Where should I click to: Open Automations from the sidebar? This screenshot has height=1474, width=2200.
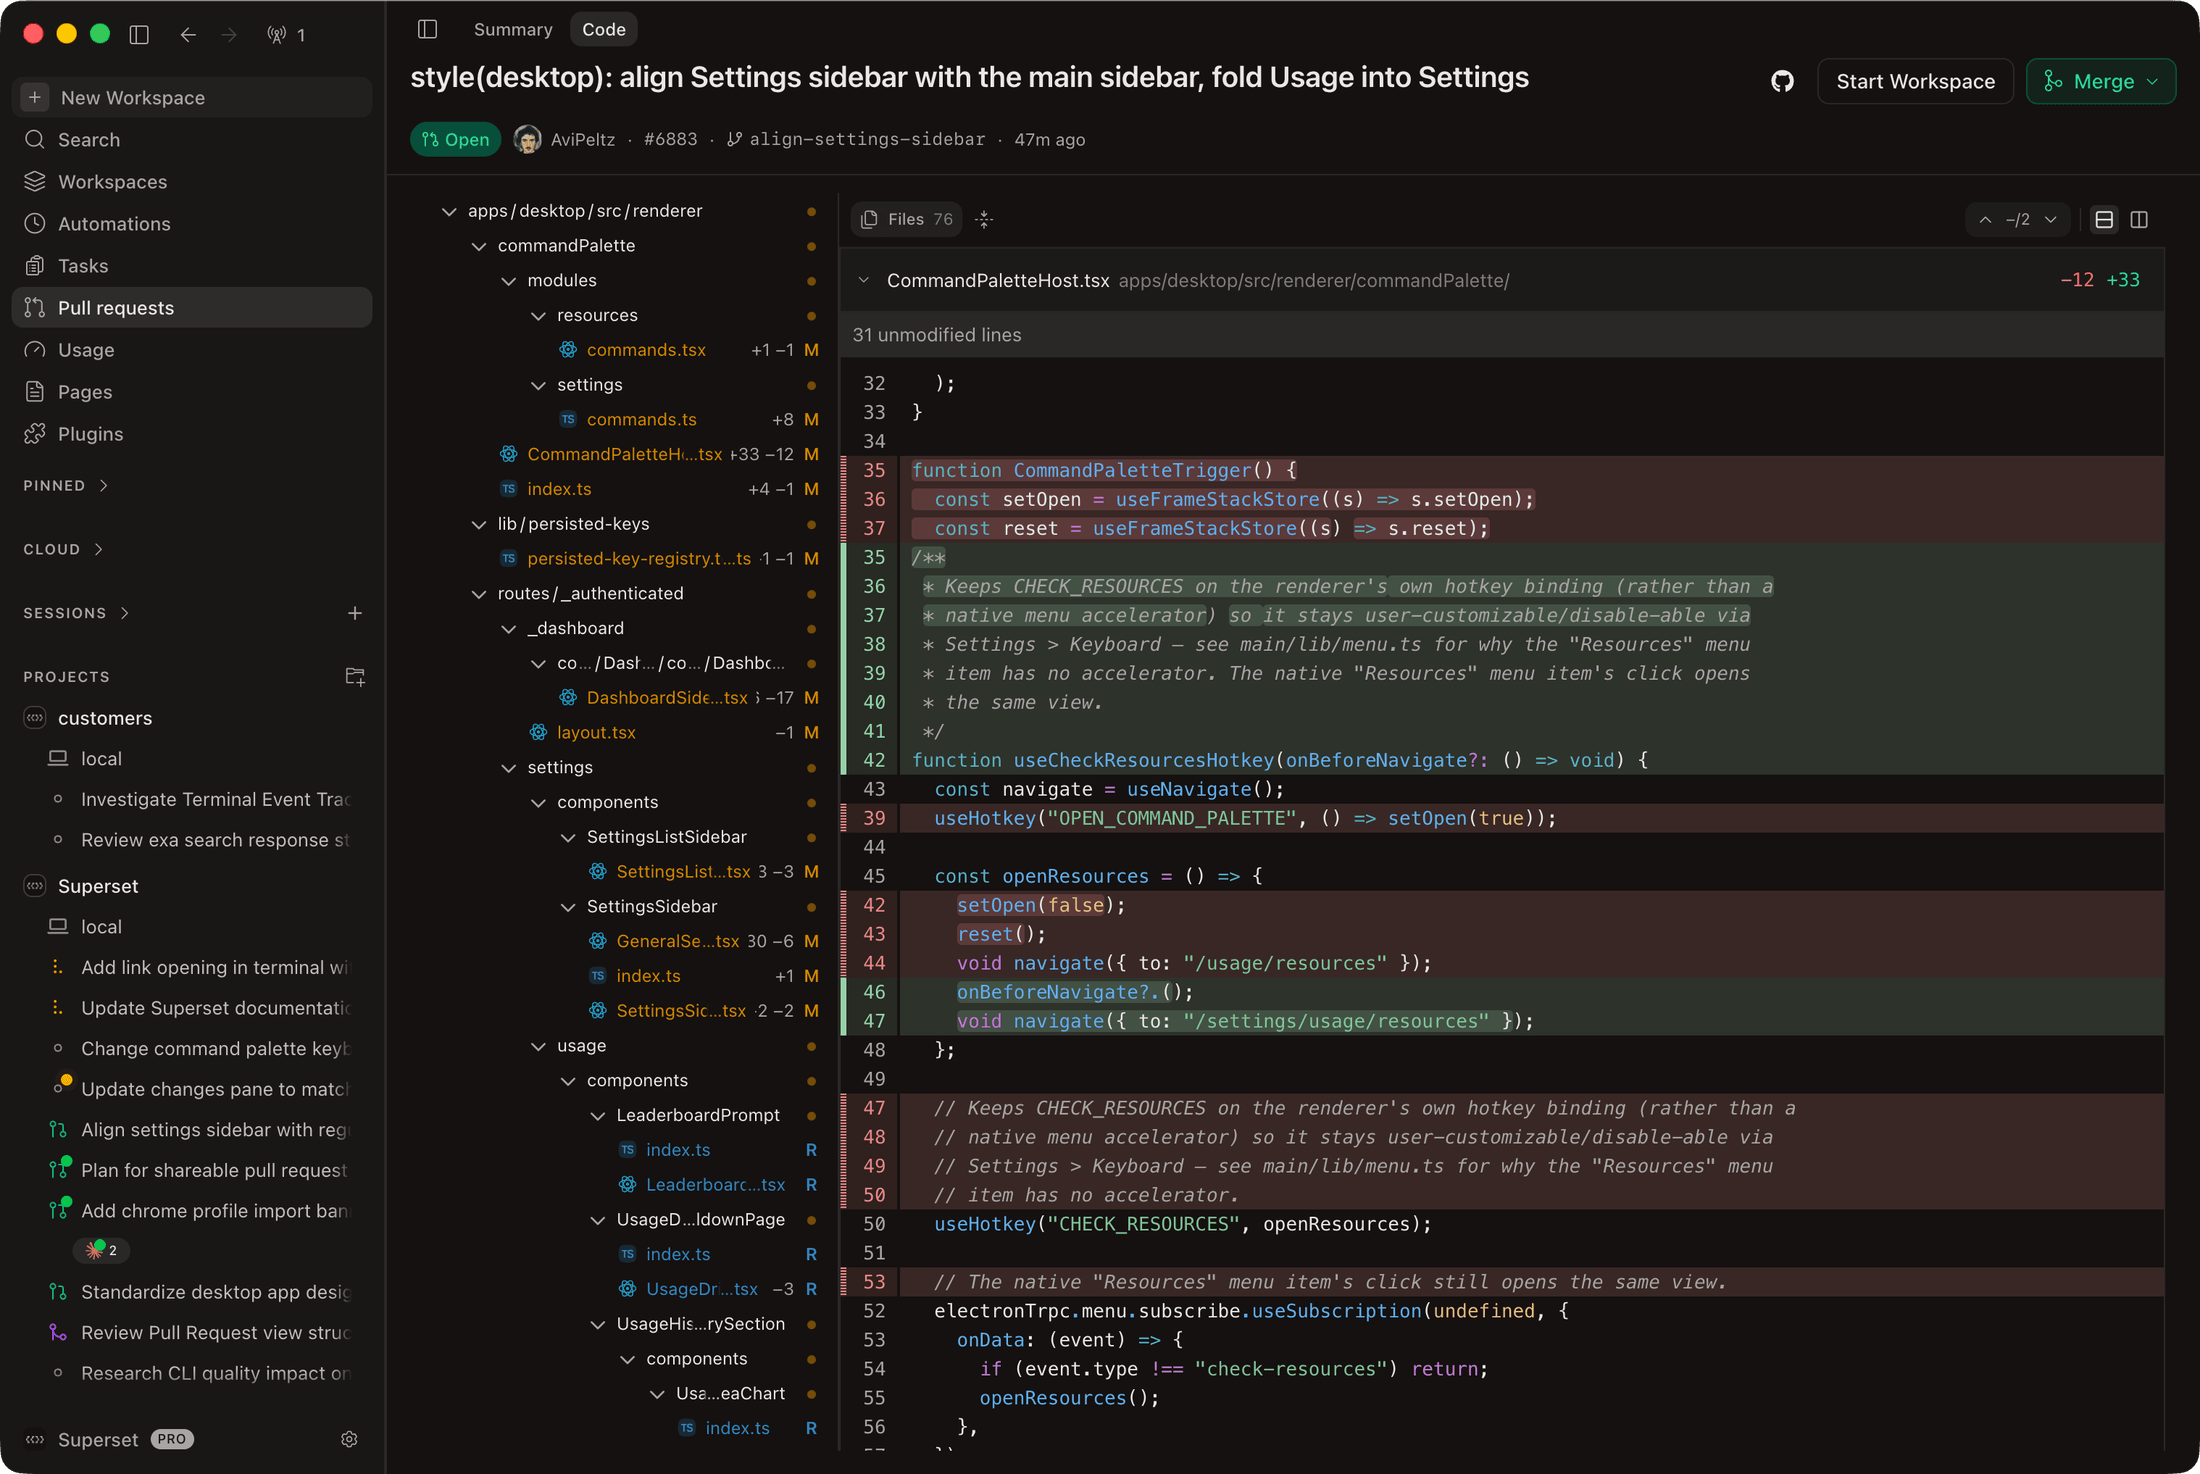(191, 224)
